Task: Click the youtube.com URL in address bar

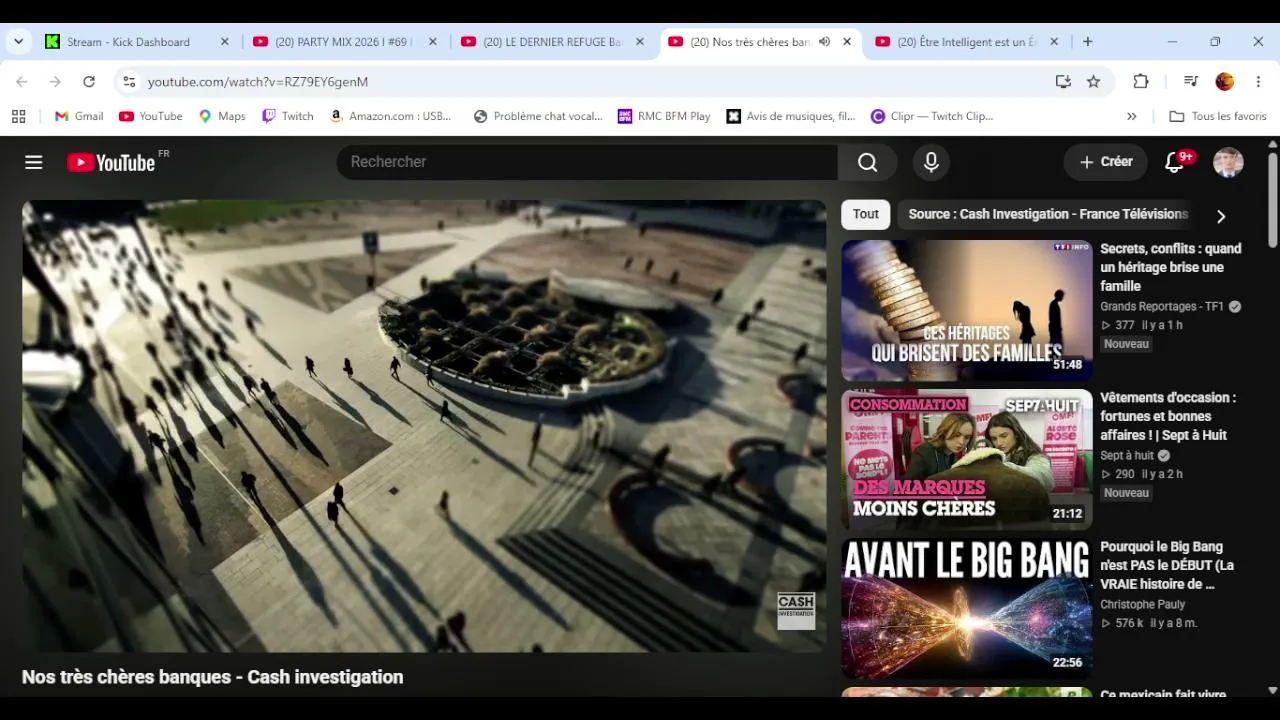Action: pyautogui.click(x=258, y=82)
